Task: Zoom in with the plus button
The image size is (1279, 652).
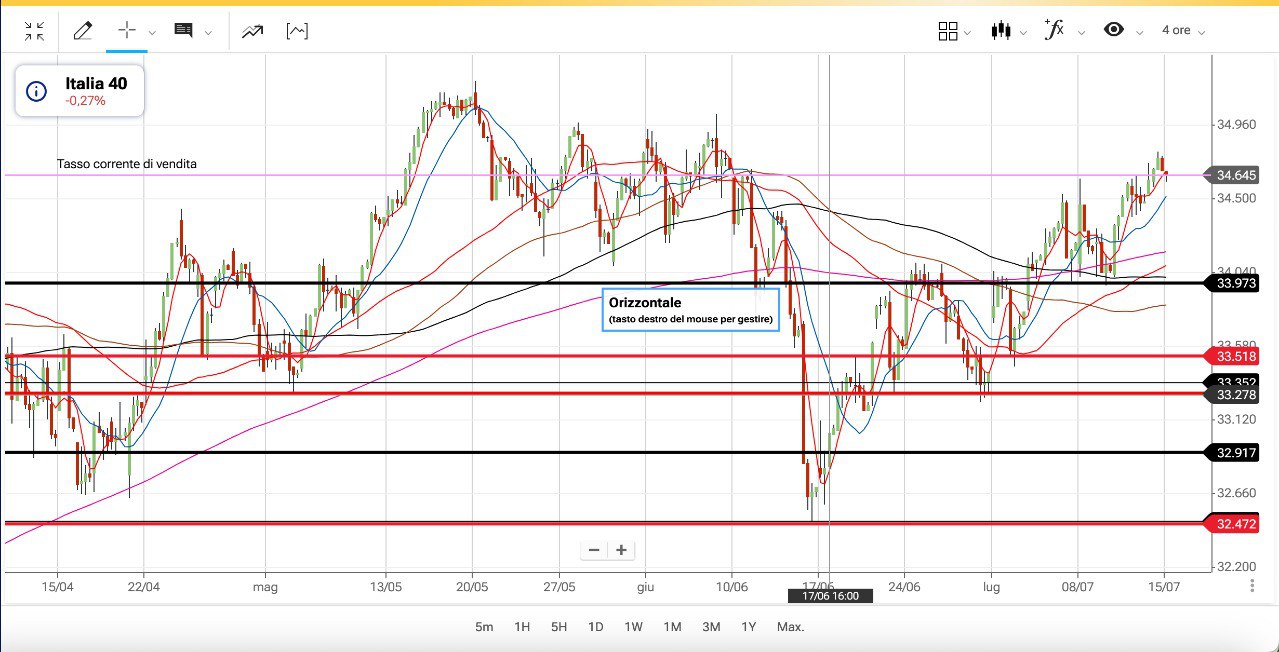Action: pyautogui.click(x=621, y=550)
